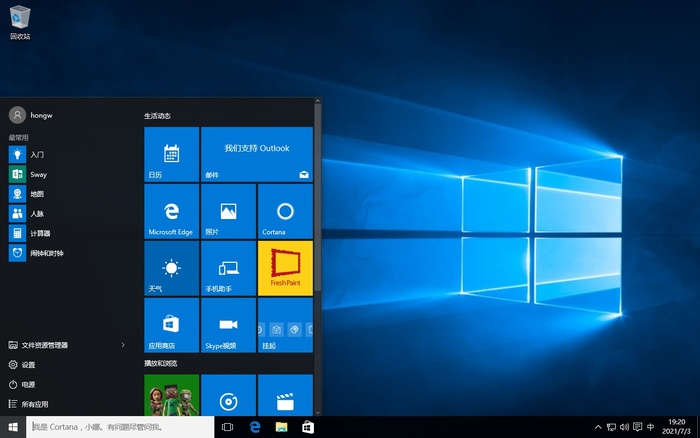Open the 手机助手 Phone Companion tile
Screen dimensions: 700x438
tap(228, 268)
